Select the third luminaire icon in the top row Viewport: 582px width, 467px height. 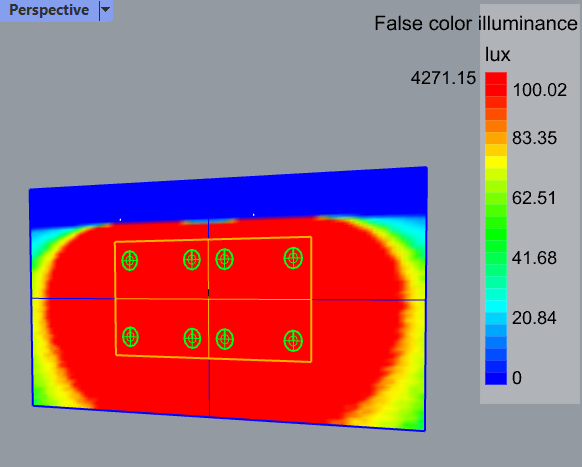[x=225, y=259]
